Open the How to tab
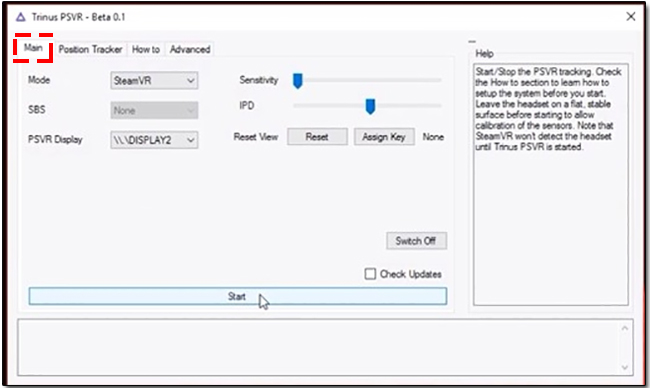Image resolution: width=650 pixels, height=388 pixels. click(146, 49)
